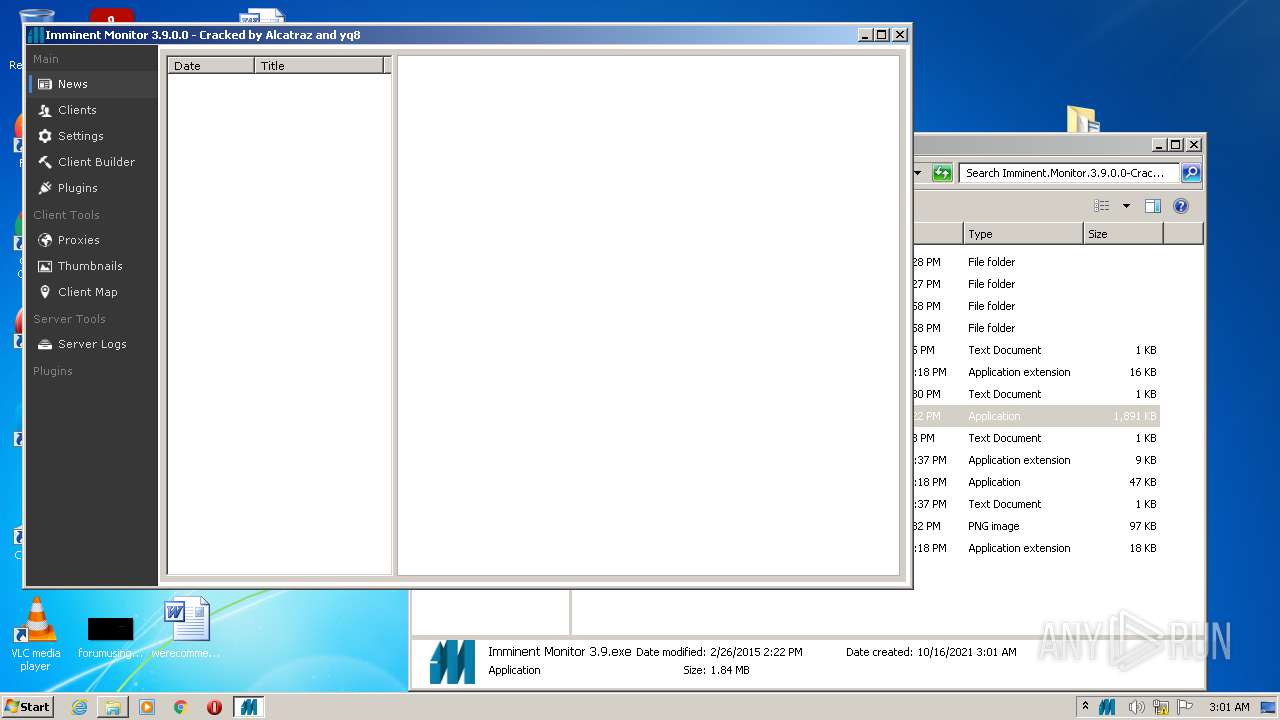Screen dimensions: 1280x720
Task: Open Windows Explorer taskbar button
Action: (113, 707)
